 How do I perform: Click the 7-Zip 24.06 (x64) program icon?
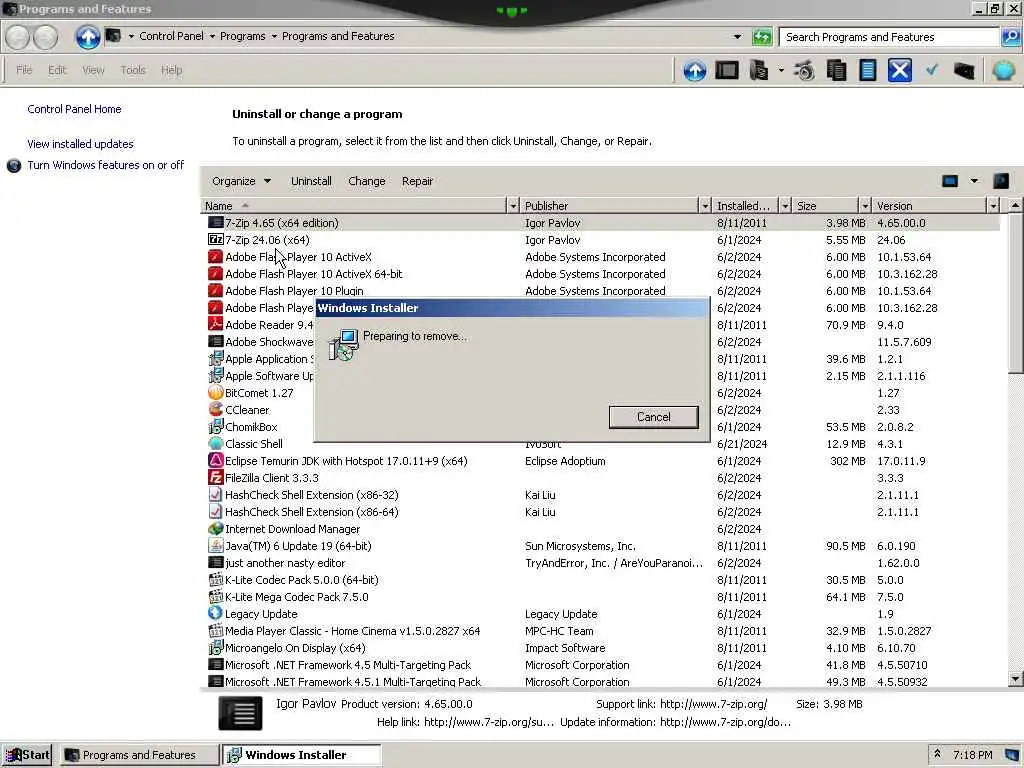(216, 240)
